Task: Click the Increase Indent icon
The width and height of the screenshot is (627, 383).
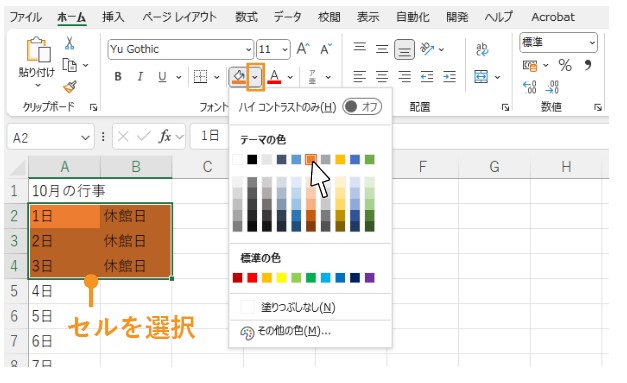Action: [449, 76]
